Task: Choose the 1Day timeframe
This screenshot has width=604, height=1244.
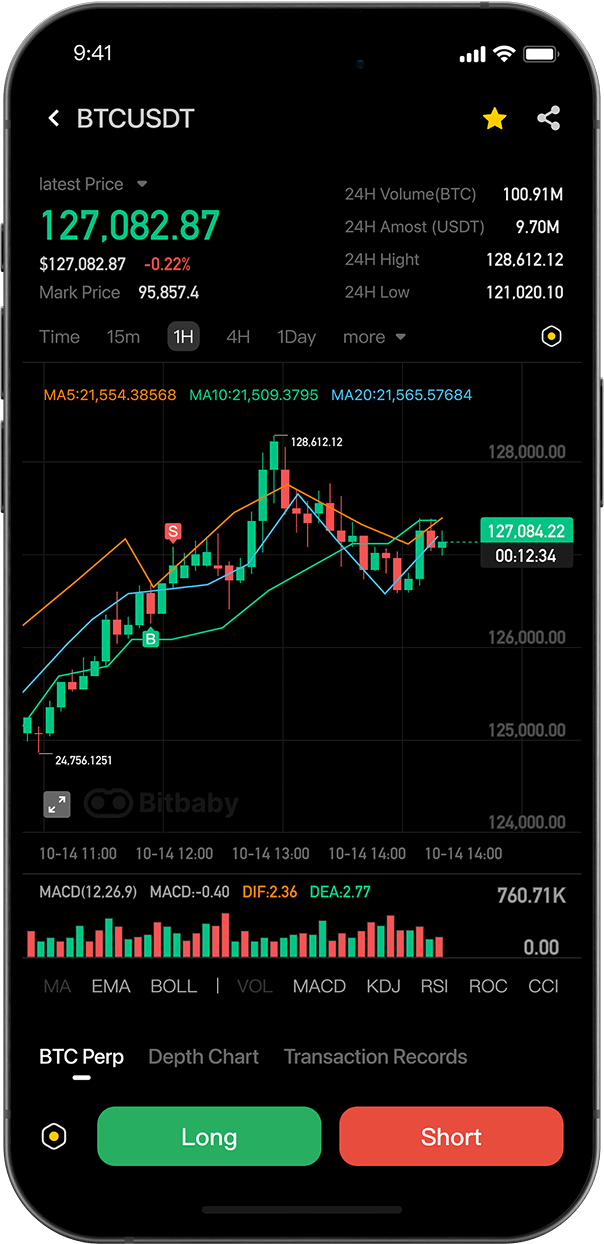Action: [x=296, y=337]
